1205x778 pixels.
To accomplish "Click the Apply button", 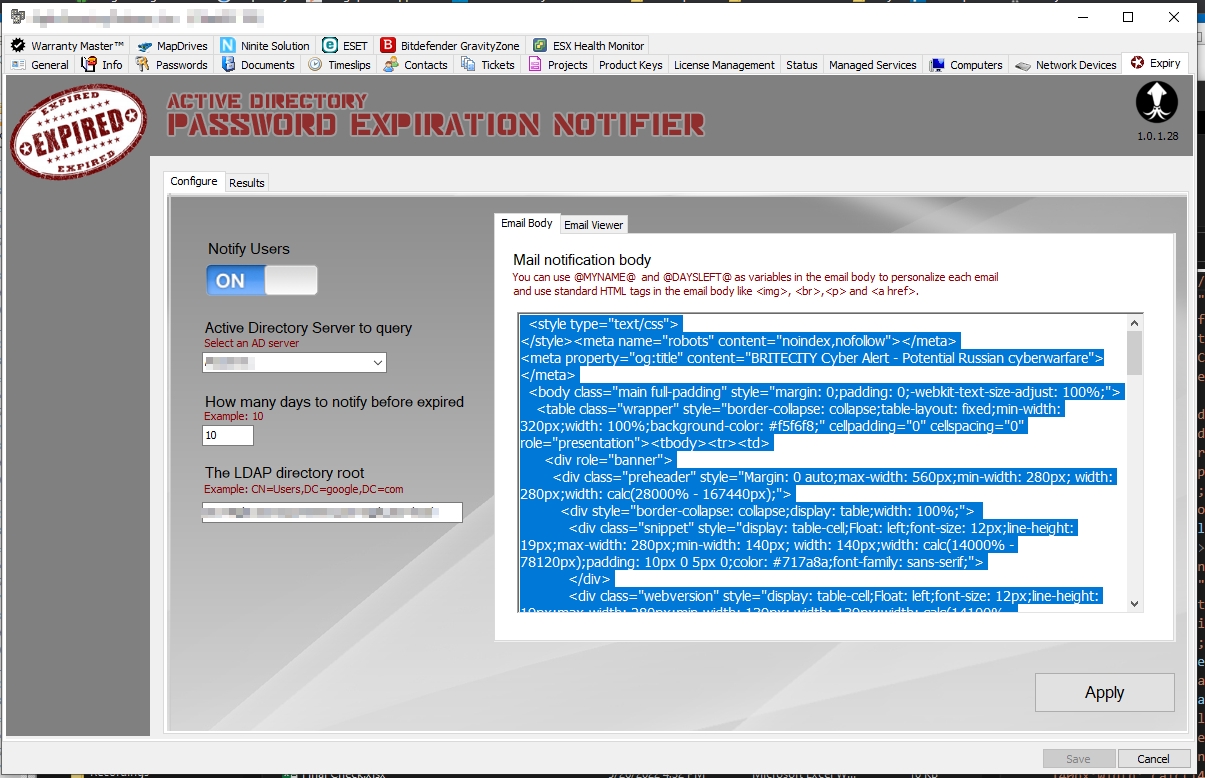I will point(1104,693).
